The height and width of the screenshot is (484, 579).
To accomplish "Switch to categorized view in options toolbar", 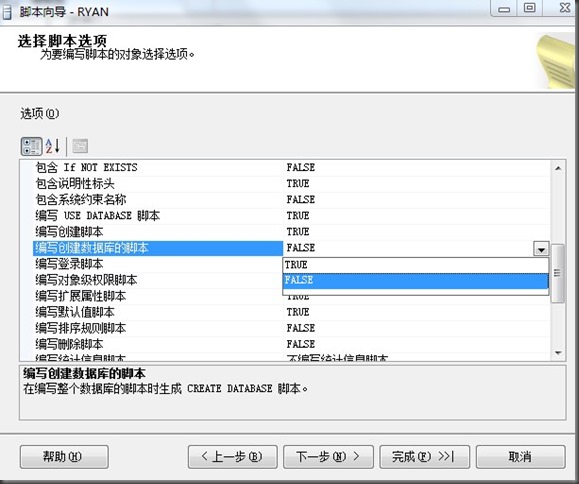I will (31, 146).
